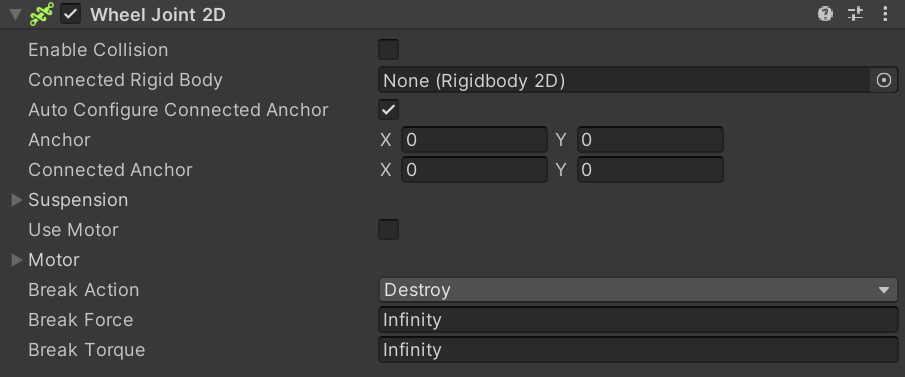Click the Rigidbody 2D object picker icon
This screenshot has width=905, height=377.
(x=884, y=80)
